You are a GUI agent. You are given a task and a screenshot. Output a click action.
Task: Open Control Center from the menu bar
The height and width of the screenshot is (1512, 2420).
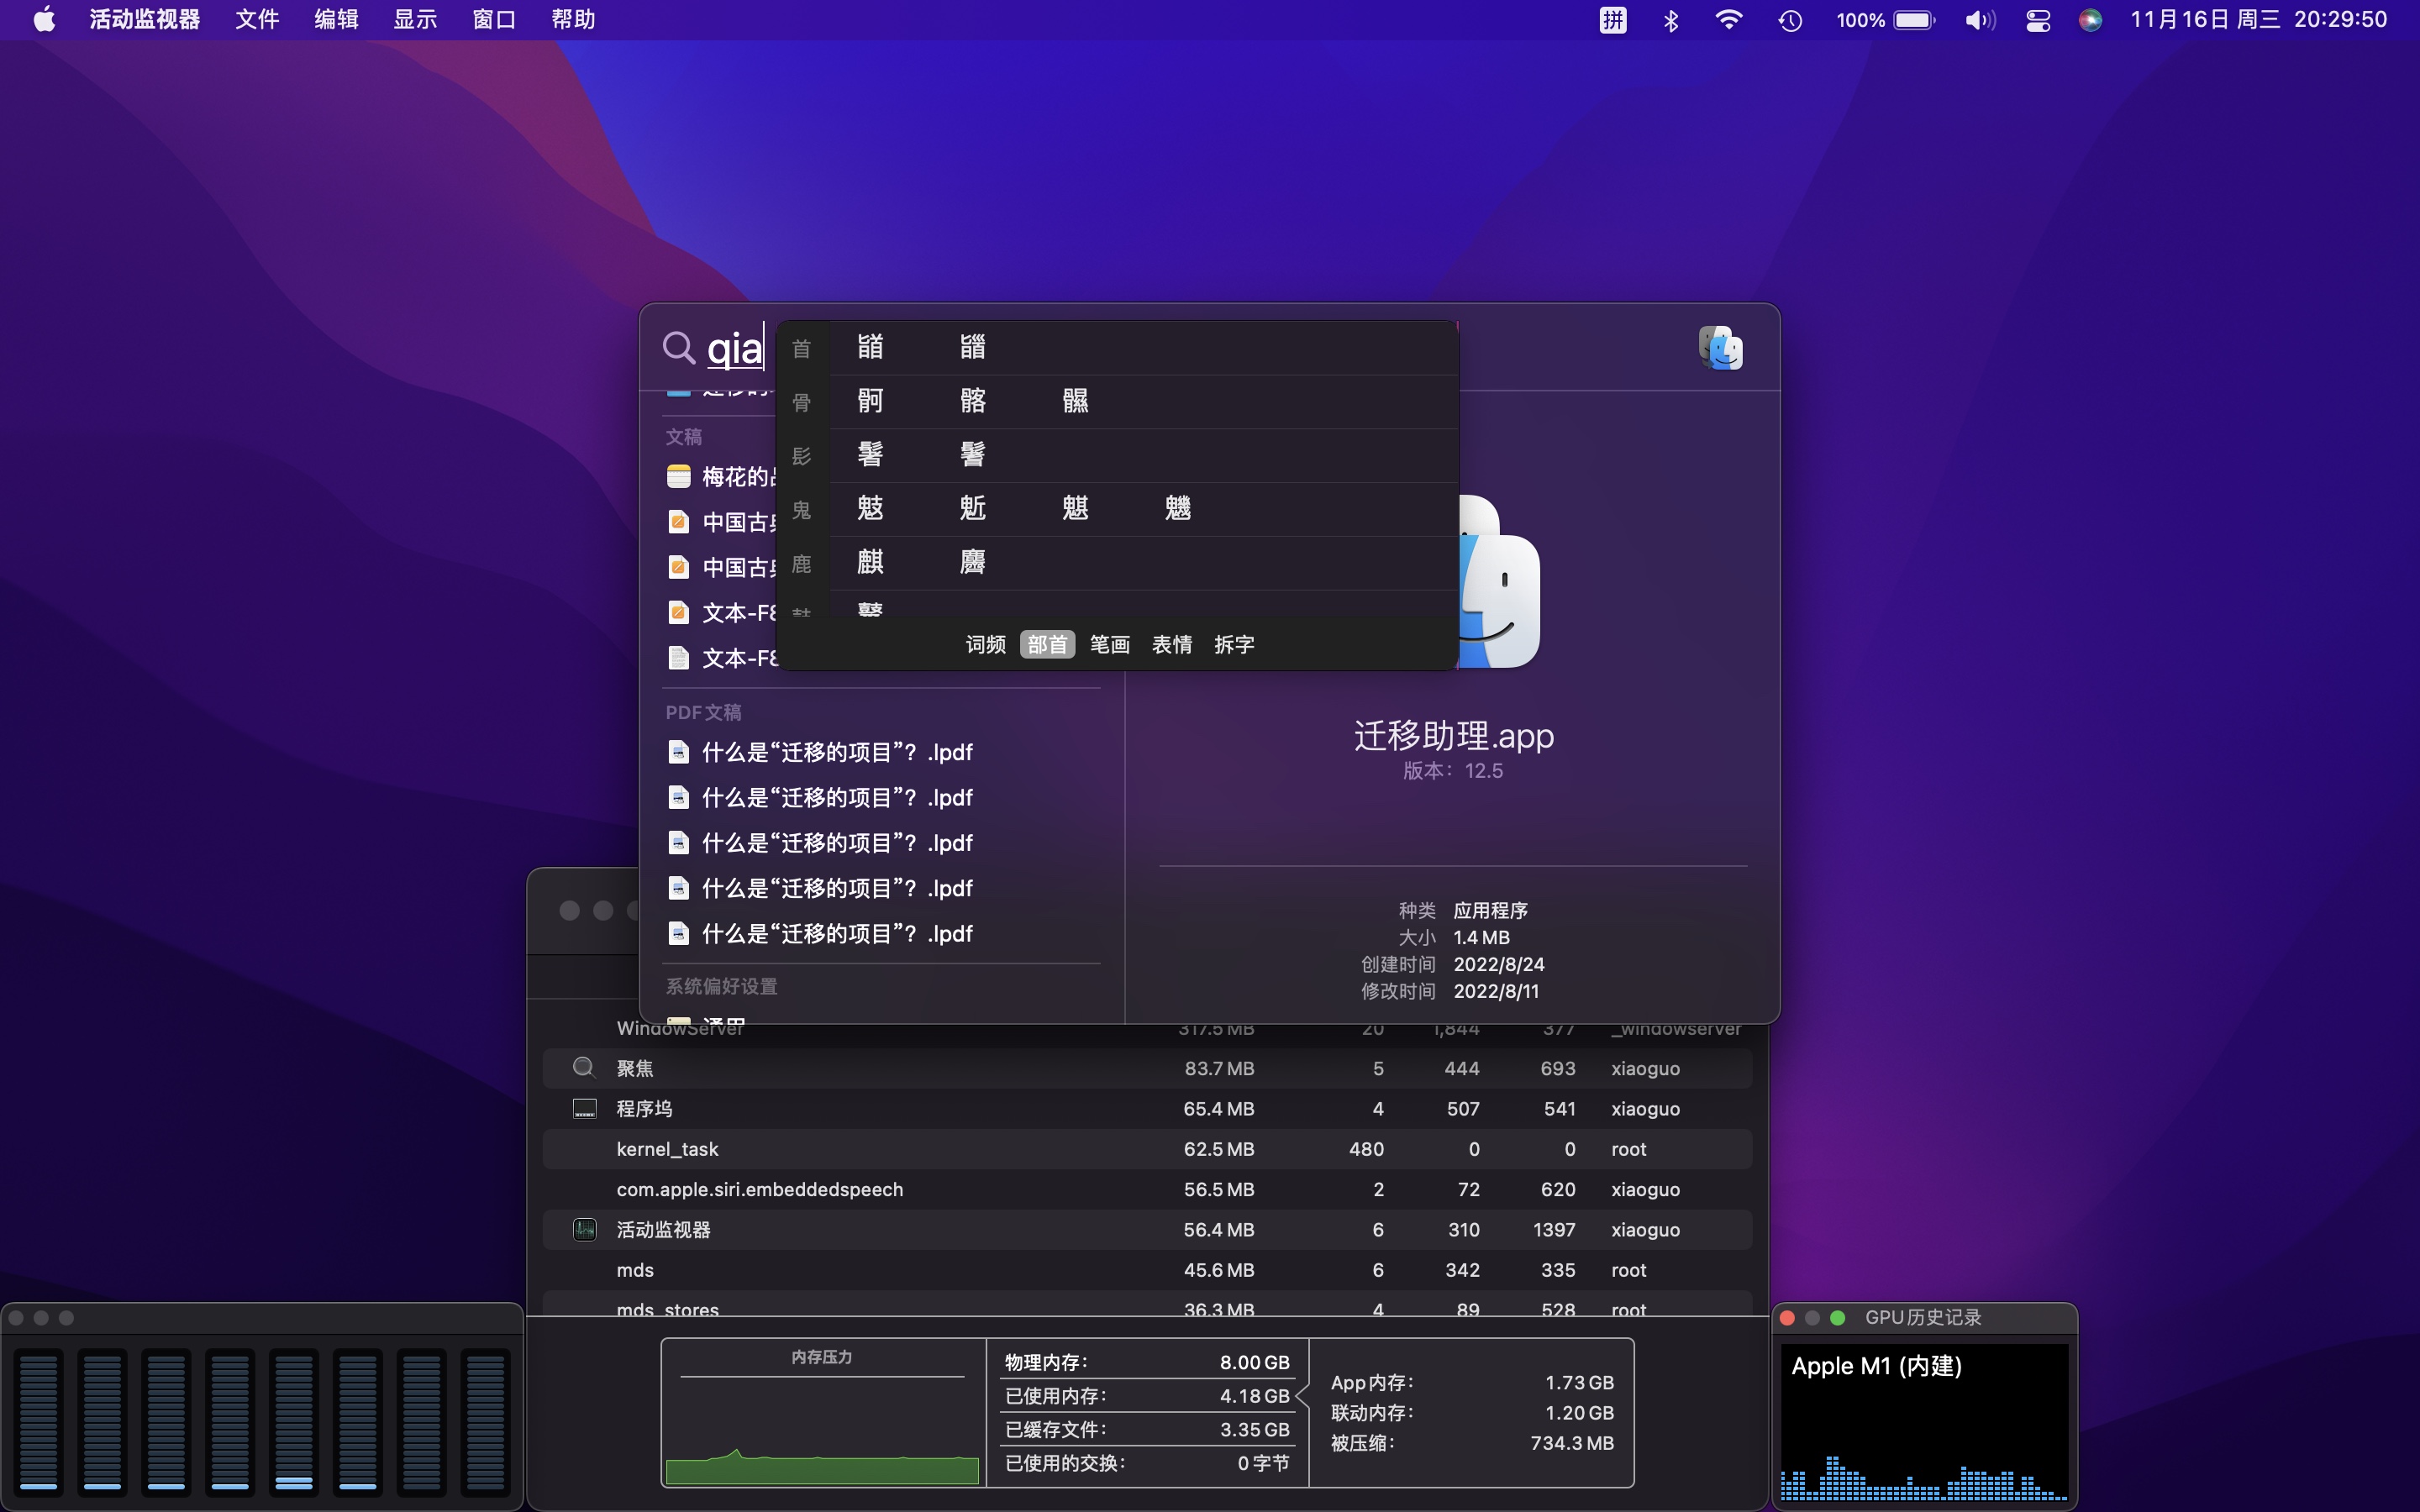[x=2038, y=20]
